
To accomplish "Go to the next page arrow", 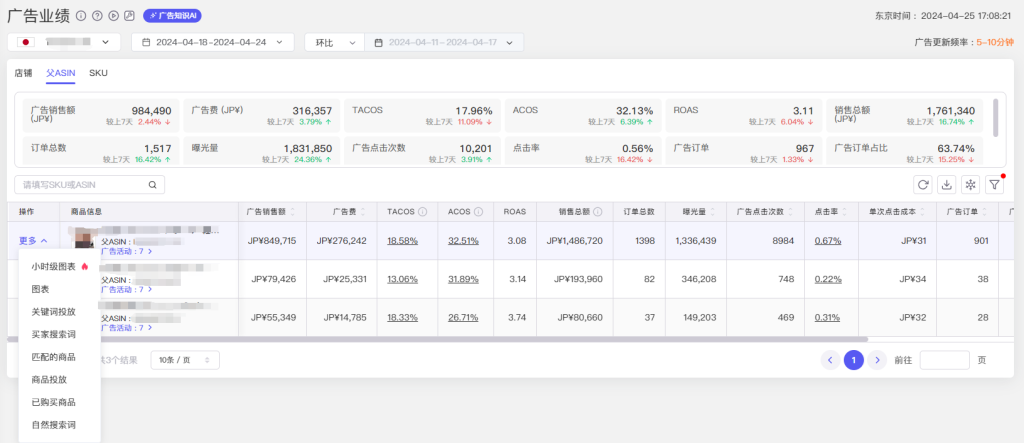I will coord(877,360).
